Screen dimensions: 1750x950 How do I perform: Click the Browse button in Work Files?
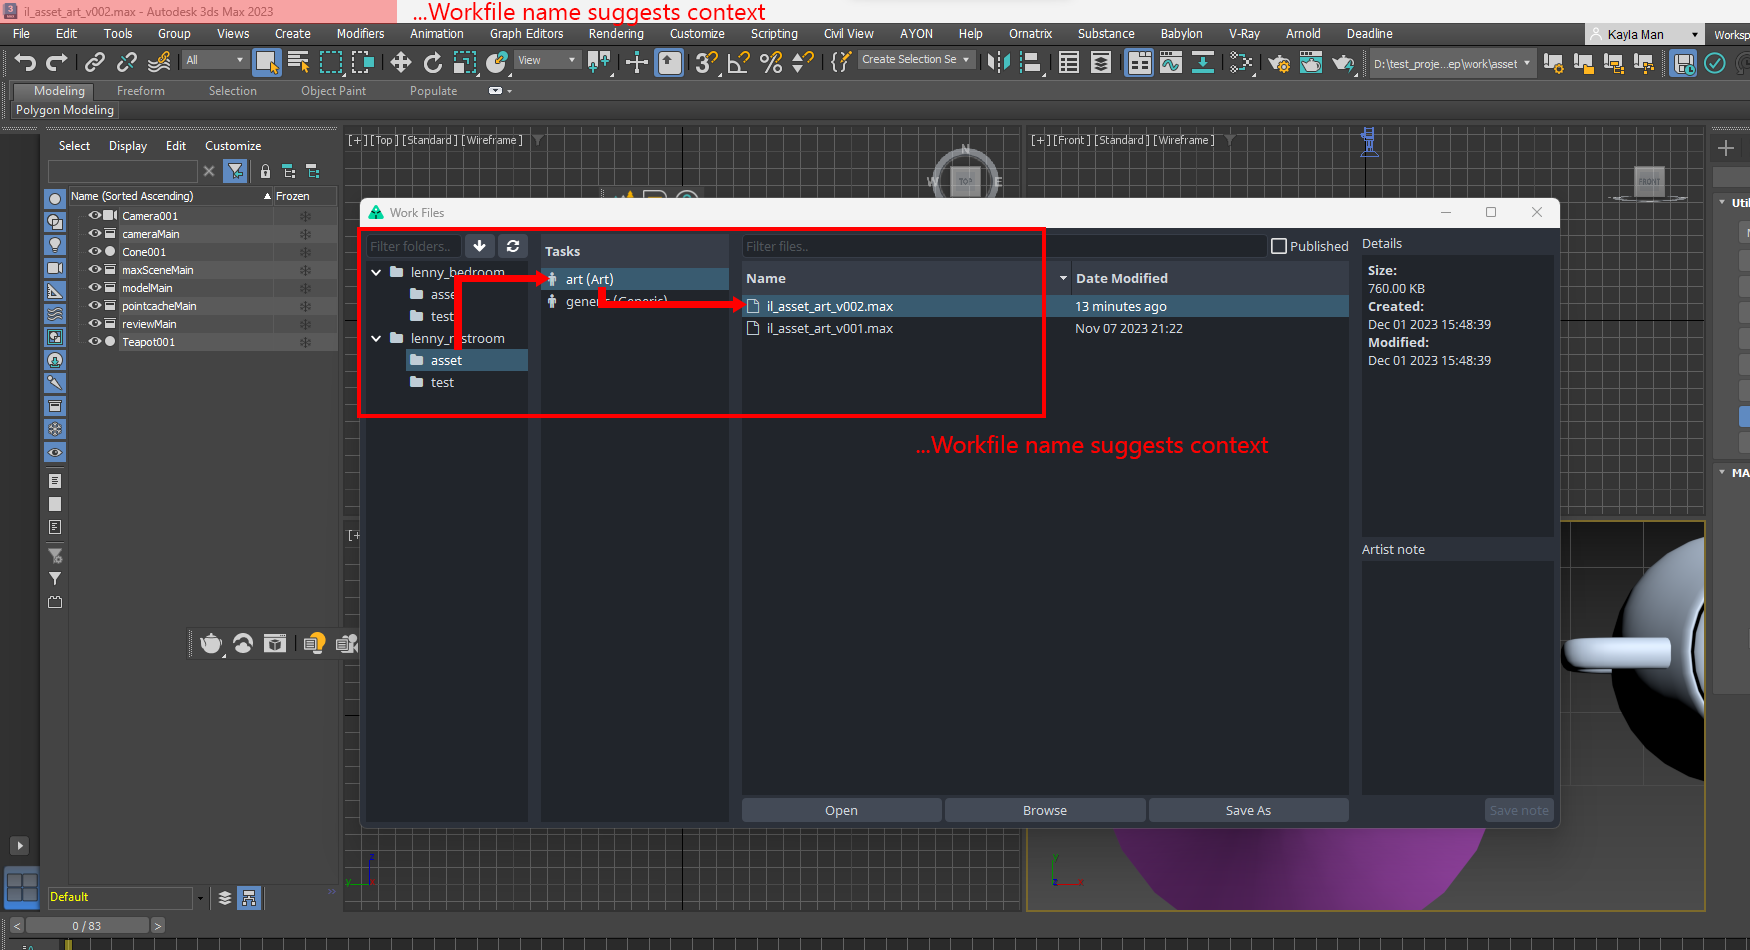coord(1045,810)
